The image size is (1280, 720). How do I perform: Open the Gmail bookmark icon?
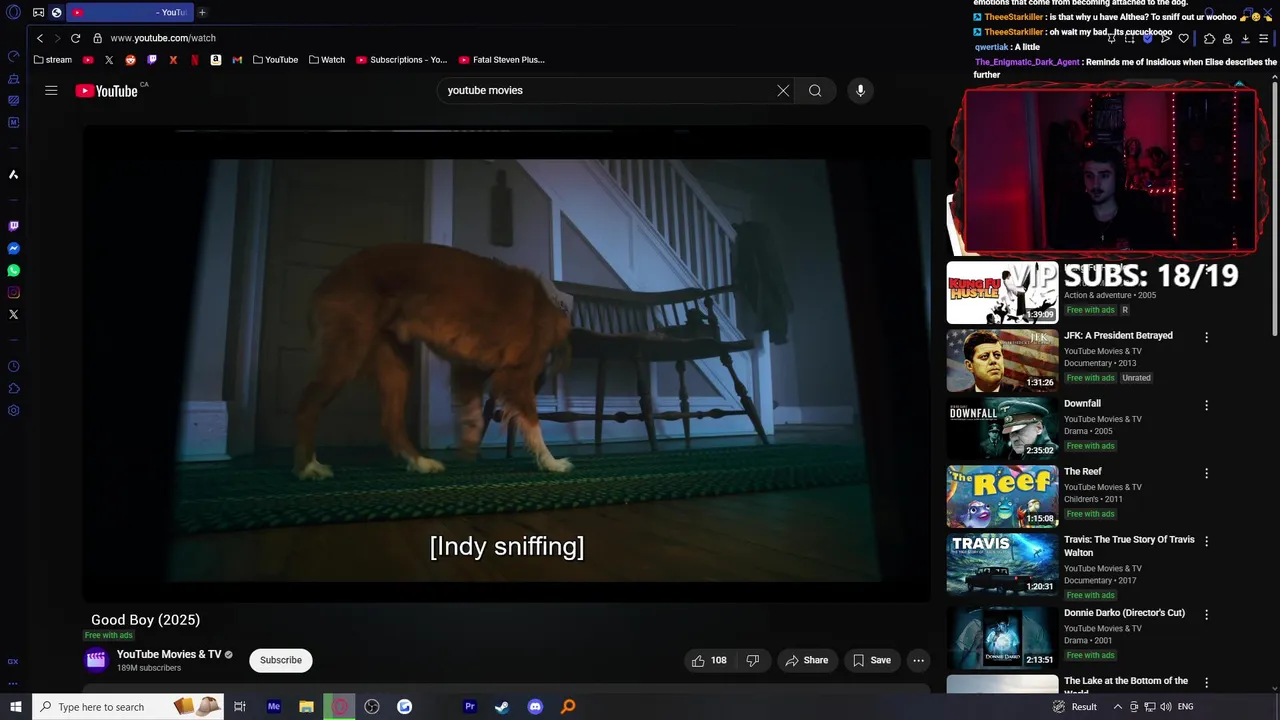point(237,60)
